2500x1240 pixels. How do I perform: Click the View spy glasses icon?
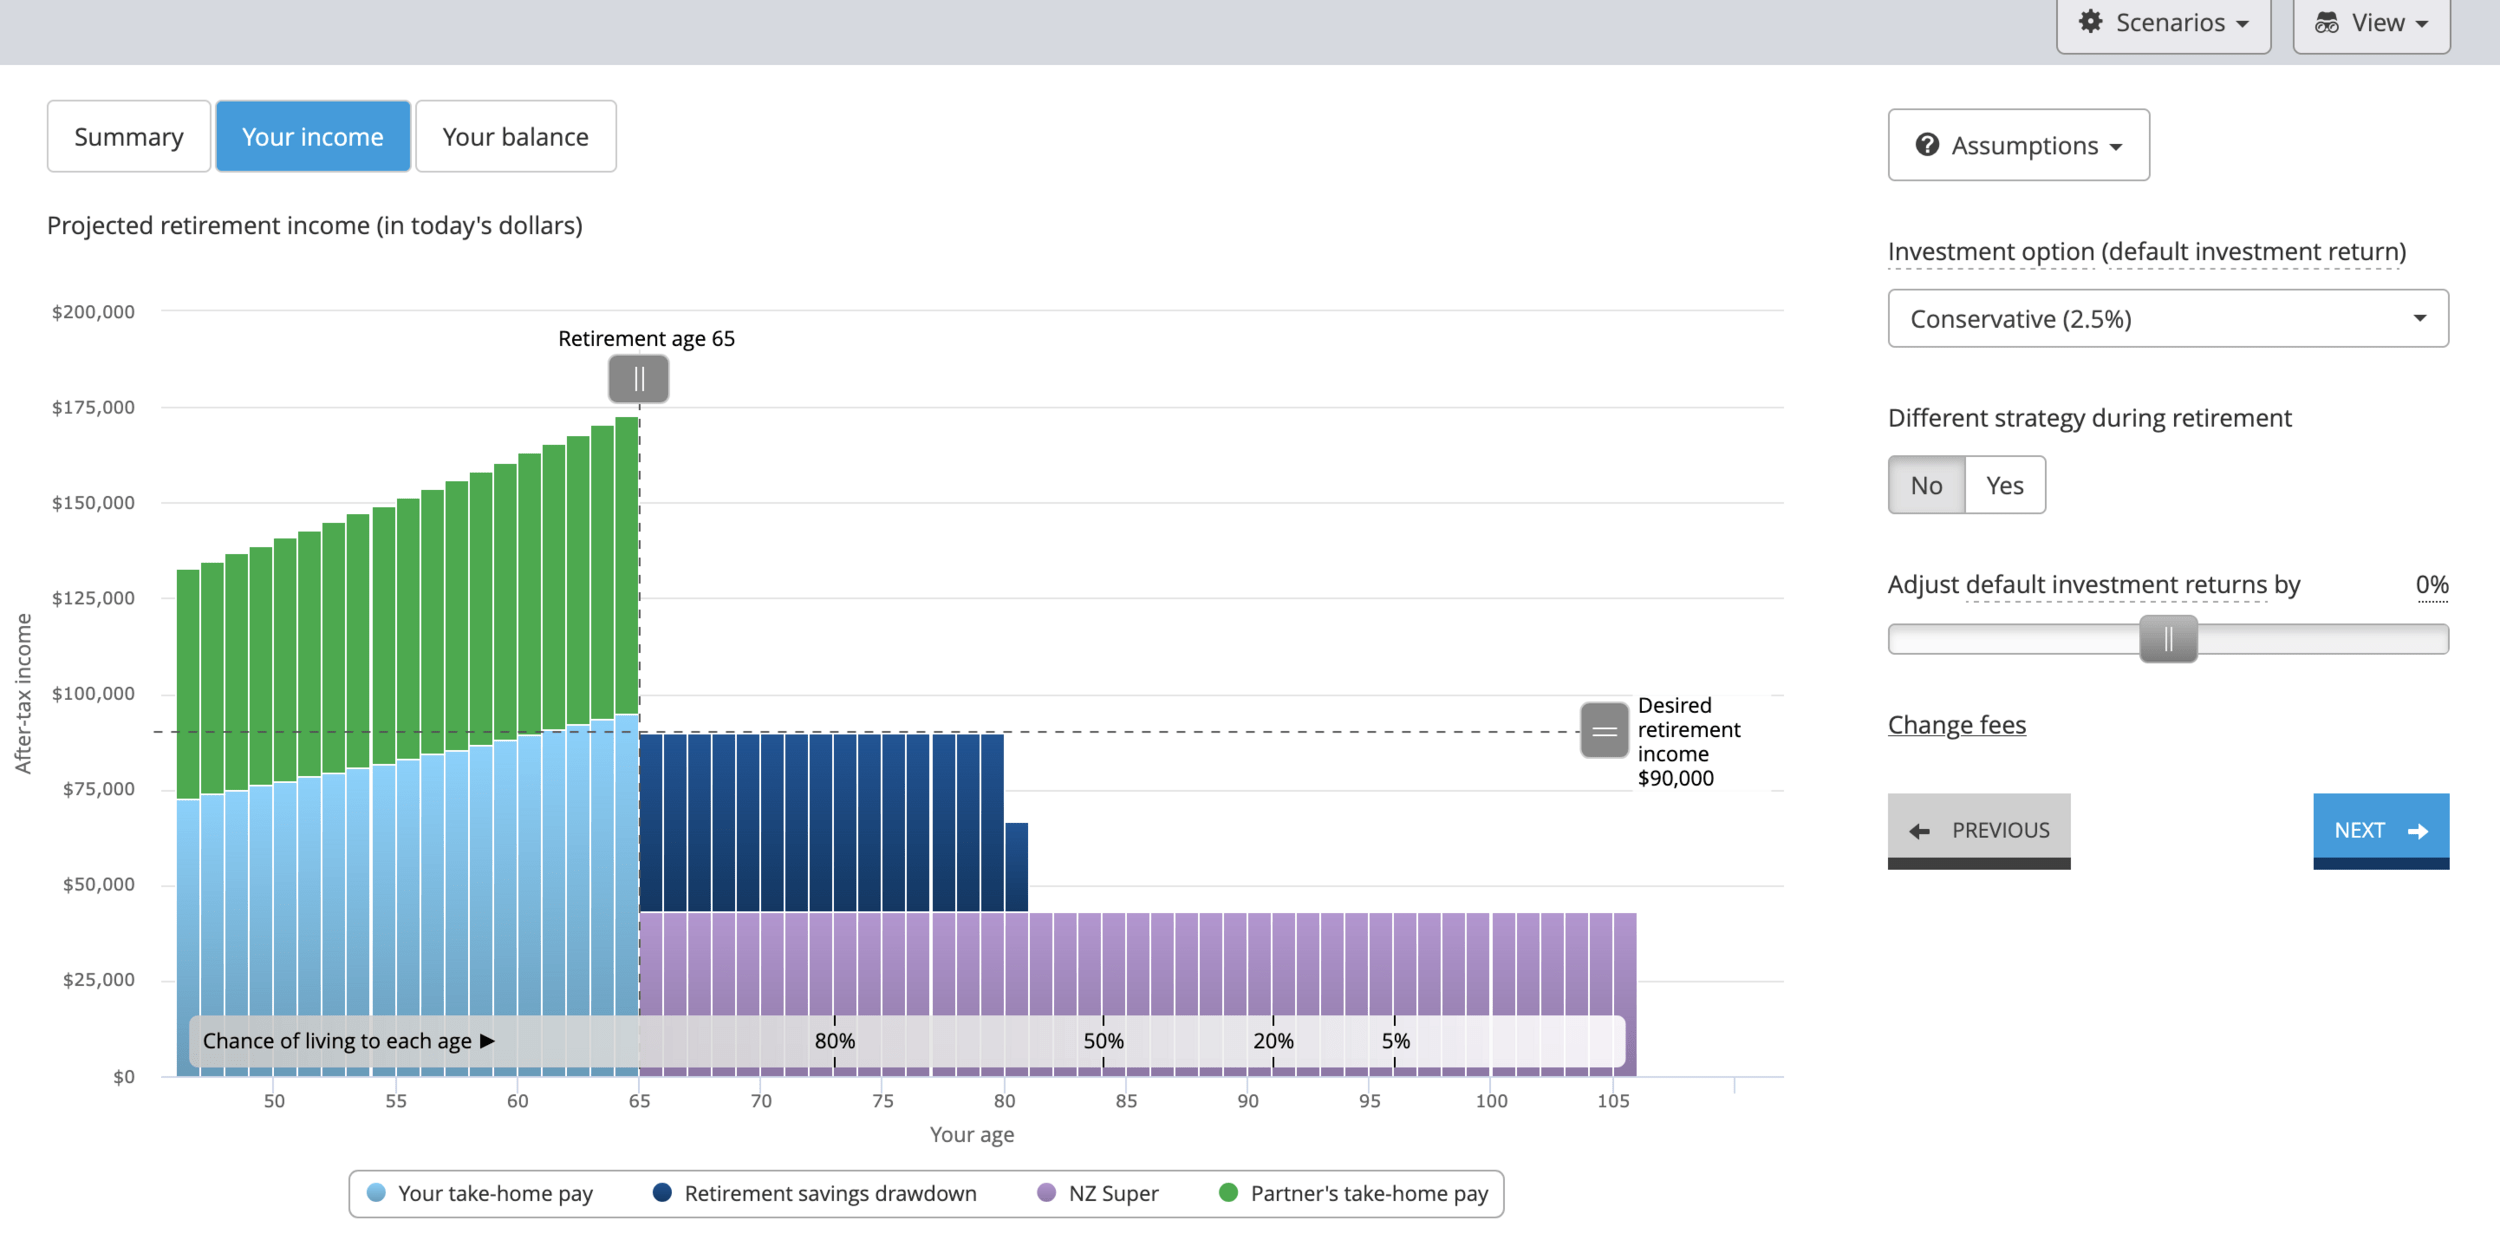click(2327, 22)
